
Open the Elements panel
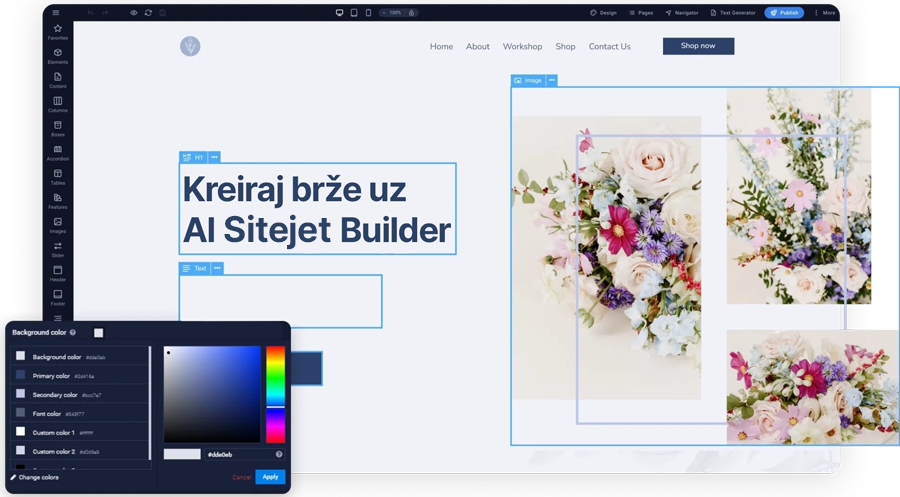pos(58,56)
